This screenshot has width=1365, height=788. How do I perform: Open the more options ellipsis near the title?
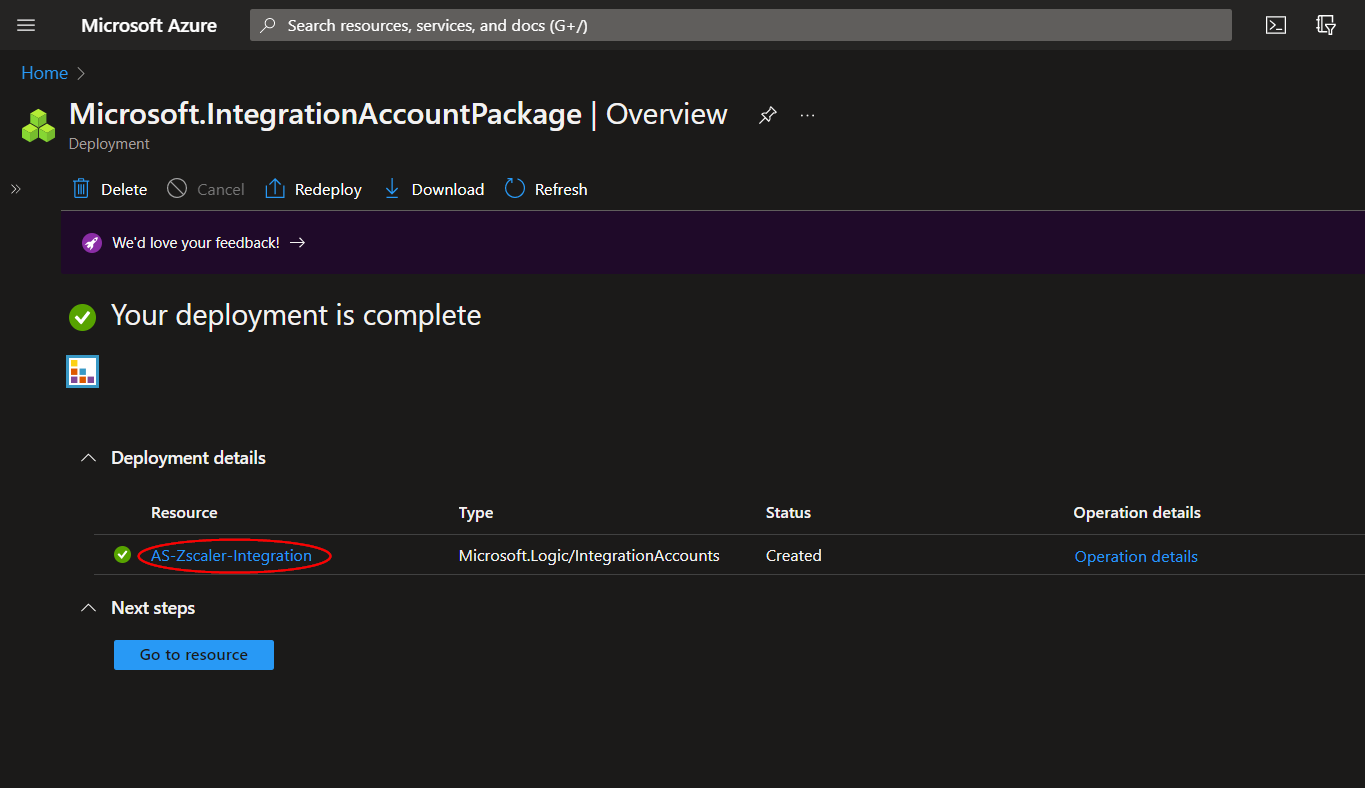tap(808, 115)
